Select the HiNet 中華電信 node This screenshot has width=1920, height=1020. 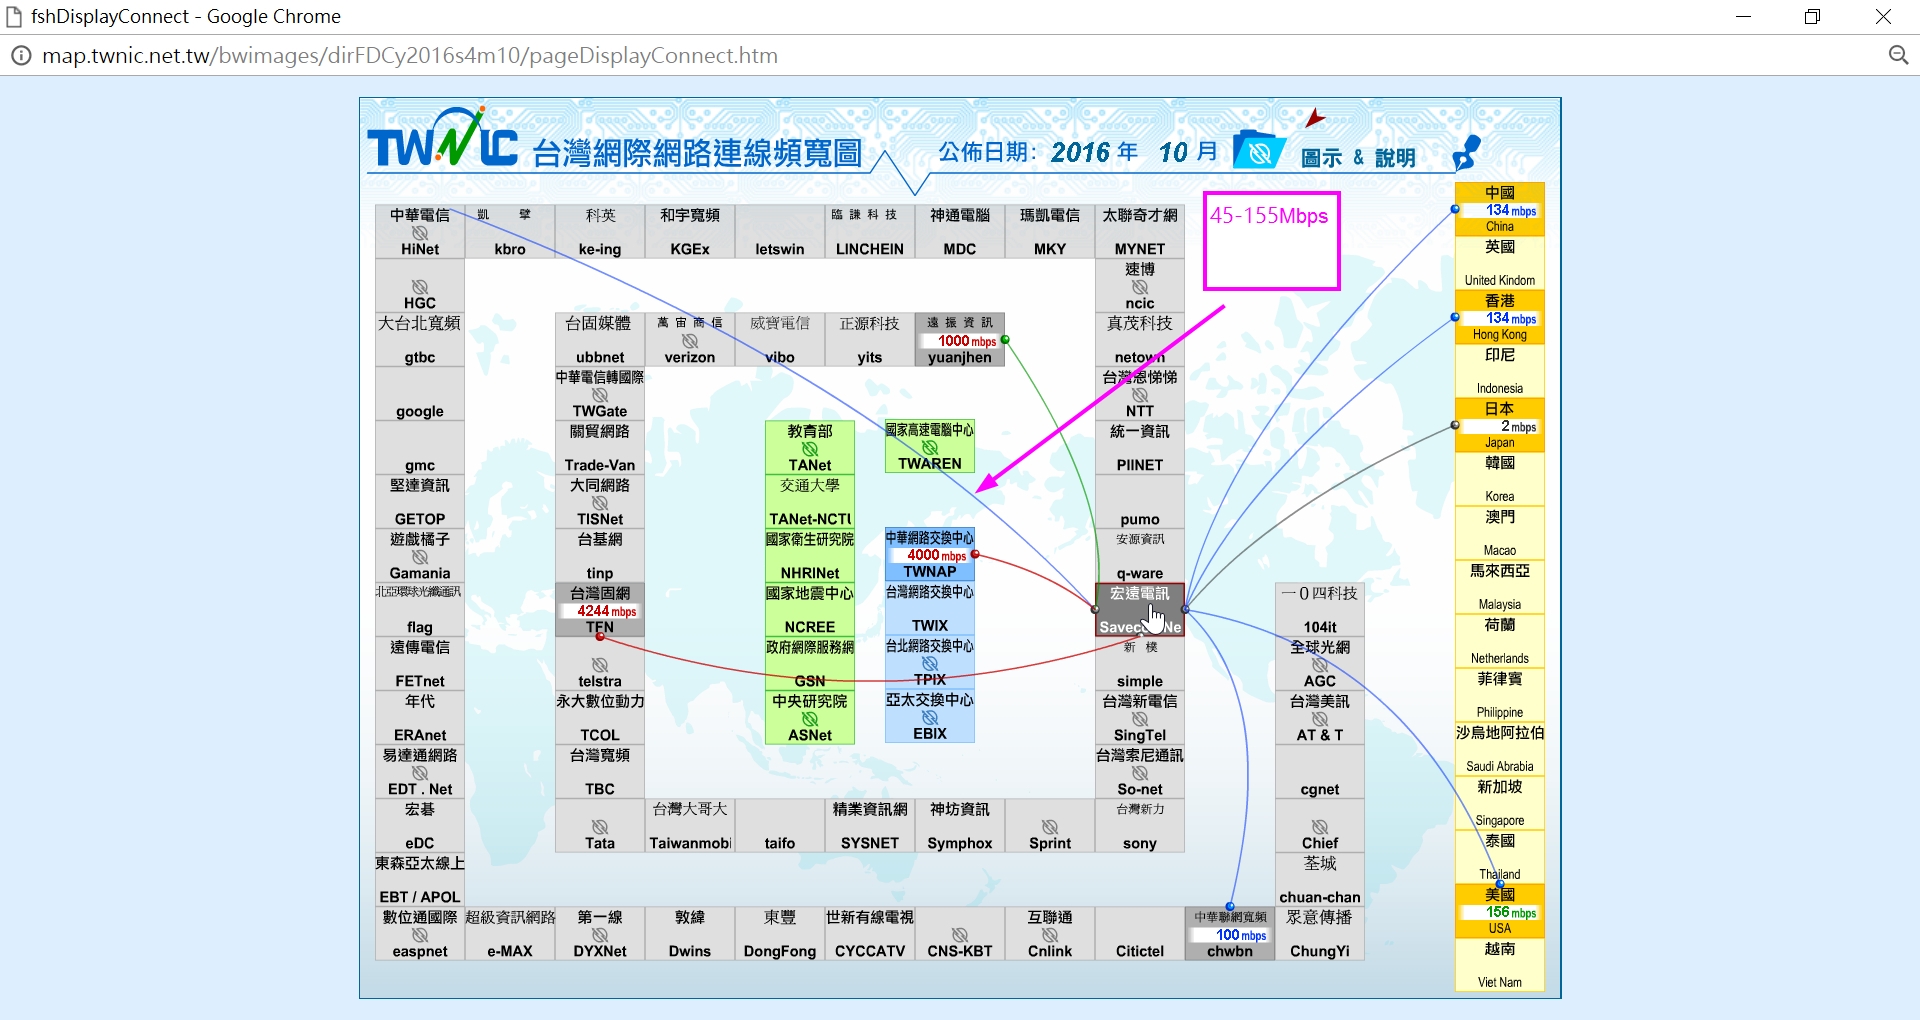420,232
